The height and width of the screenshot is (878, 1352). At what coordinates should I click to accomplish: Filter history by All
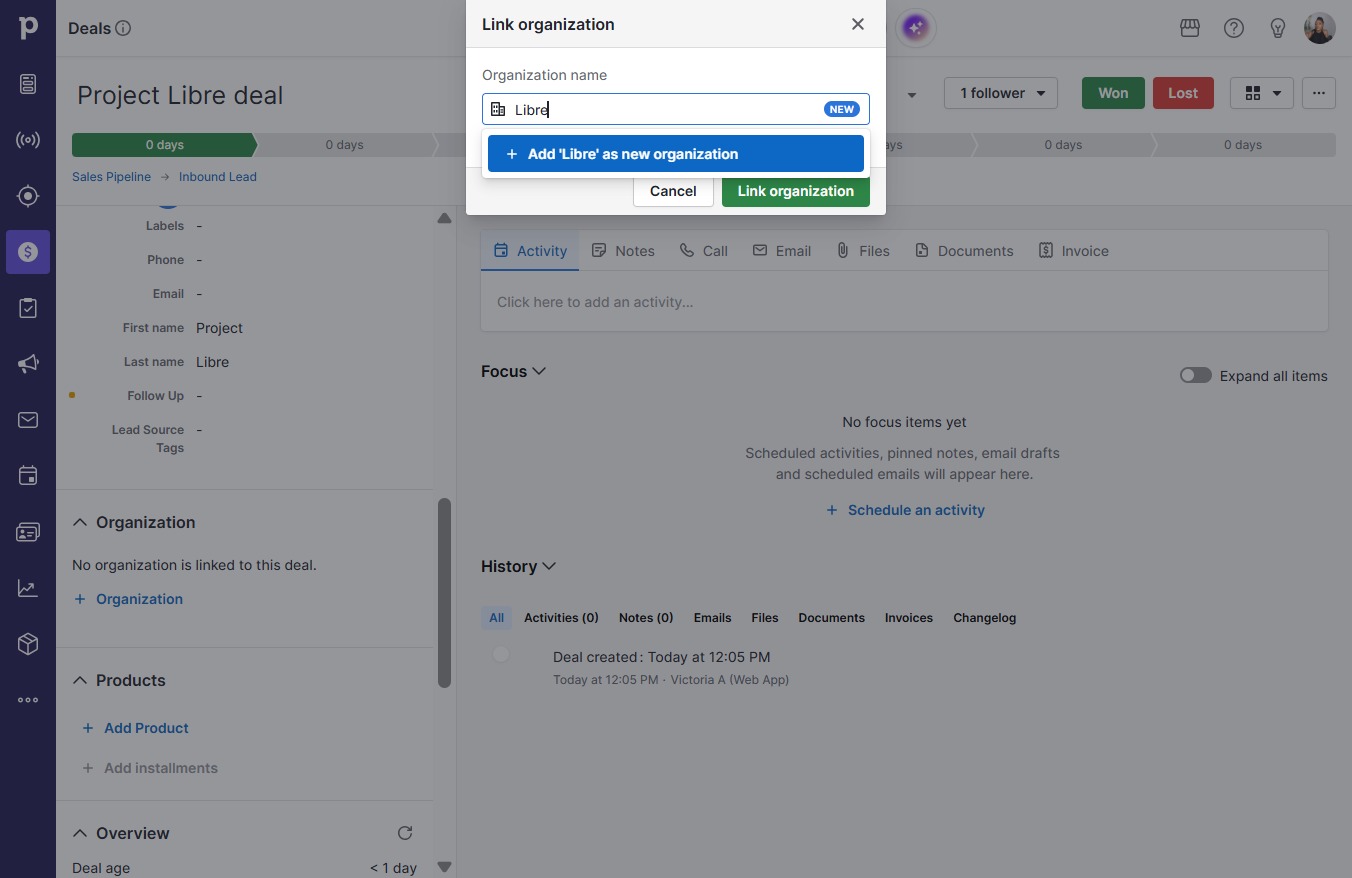click(x=496, y=618)
